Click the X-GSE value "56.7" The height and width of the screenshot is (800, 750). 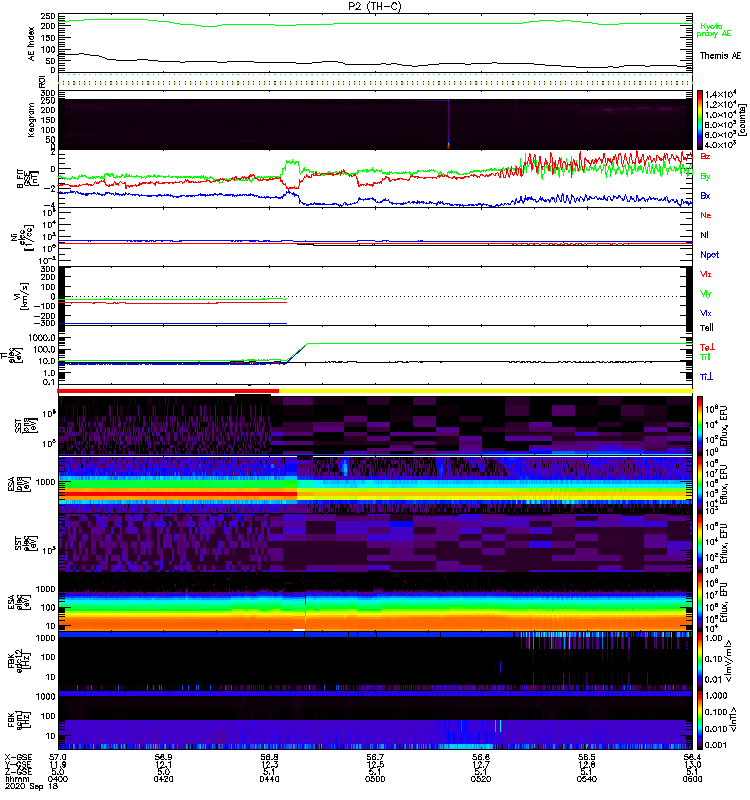tap(375, 757)
